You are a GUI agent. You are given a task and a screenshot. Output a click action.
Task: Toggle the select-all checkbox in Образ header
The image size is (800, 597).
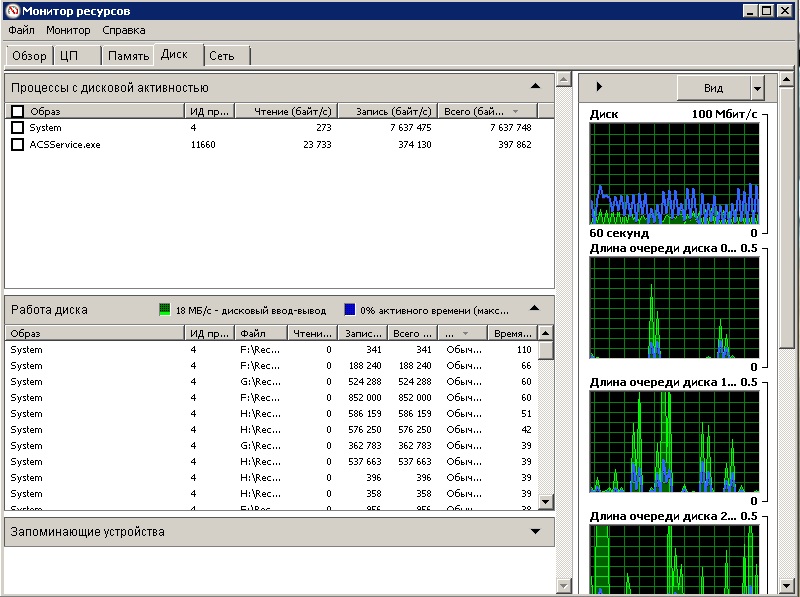point(17,111)
